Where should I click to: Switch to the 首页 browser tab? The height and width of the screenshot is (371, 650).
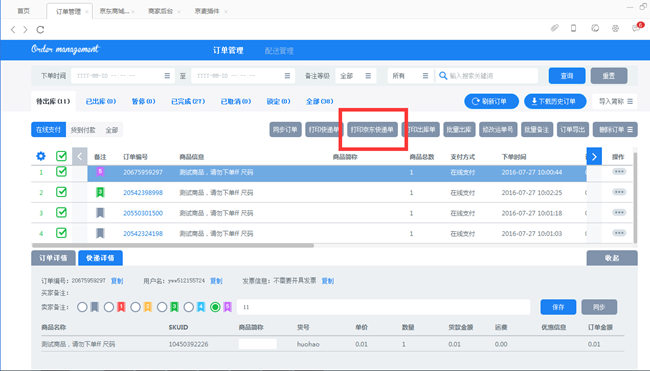[x=24, y=11]
